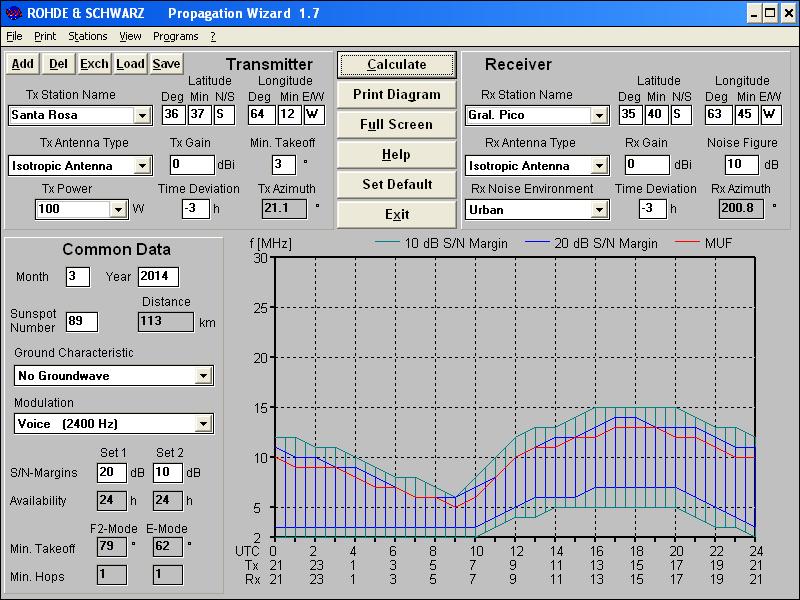800x600 pixels.
Task: Click the Save button
Action: (x=166, y=64)
